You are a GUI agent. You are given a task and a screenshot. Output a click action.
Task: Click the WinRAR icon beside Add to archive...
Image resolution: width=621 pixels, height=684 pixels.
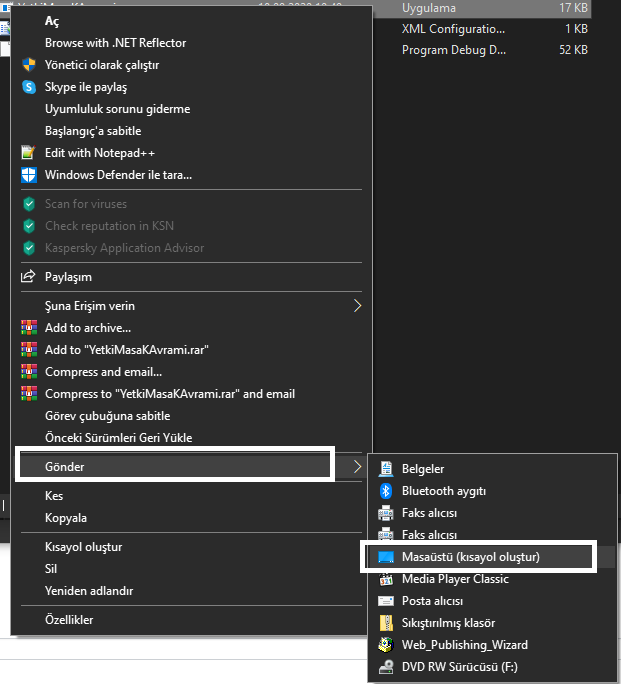pyautogui.click(x=29, y=328)
